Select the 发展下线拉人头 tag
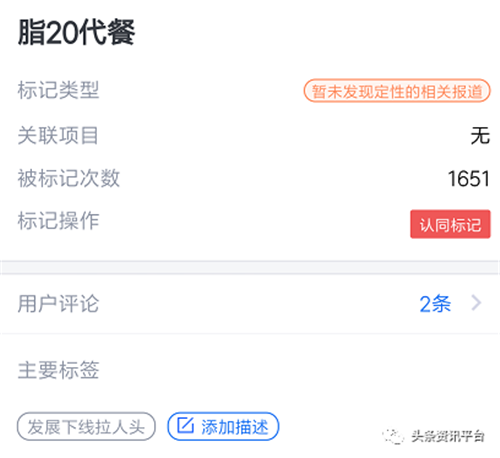The image size is (500, 458). point(86,426)
